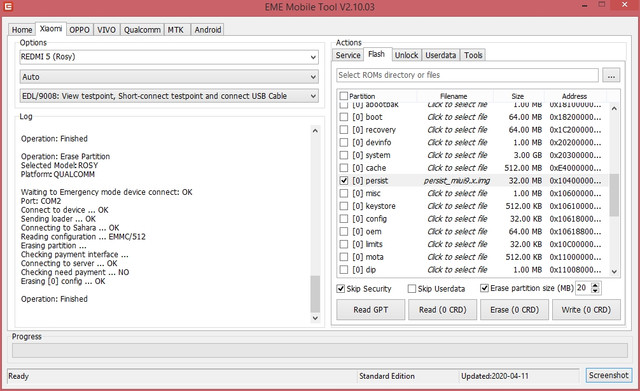The height and width of the screenshot is (391, 640).
Task: Expand the Auto mode dropdown
Action: (169, 77)
